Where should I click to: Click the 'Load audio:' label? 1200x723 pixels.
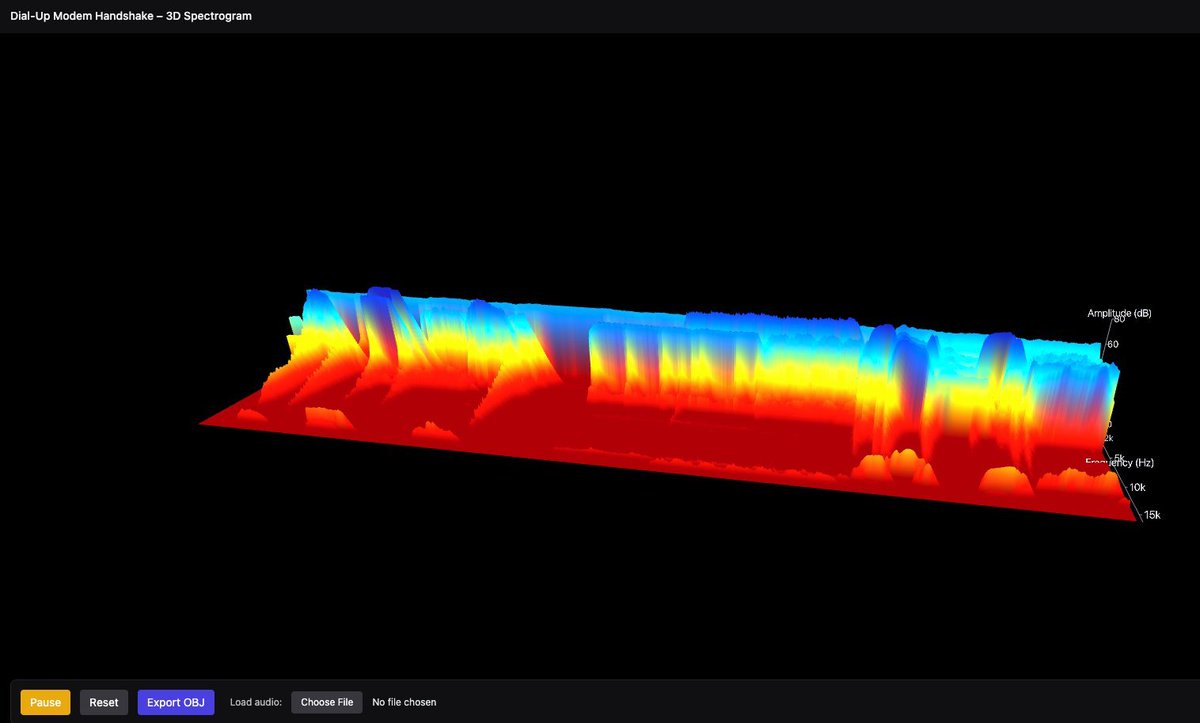(256, 702)
